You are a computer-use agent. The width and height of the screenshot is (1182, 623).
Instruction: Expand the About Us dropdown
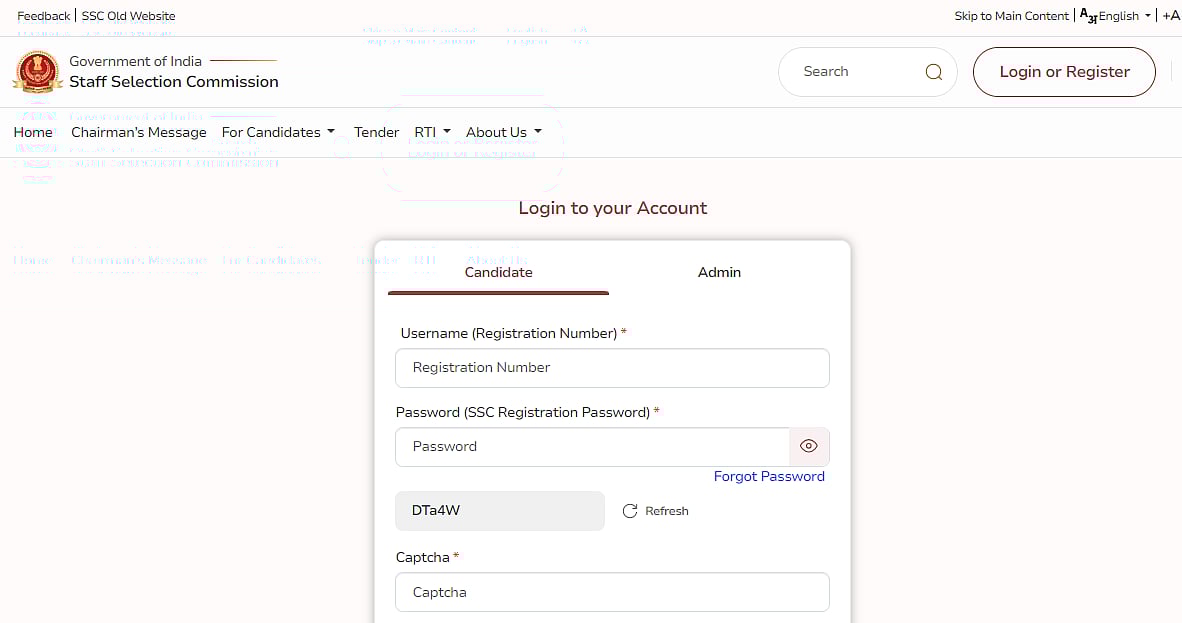tap(504, 132)
